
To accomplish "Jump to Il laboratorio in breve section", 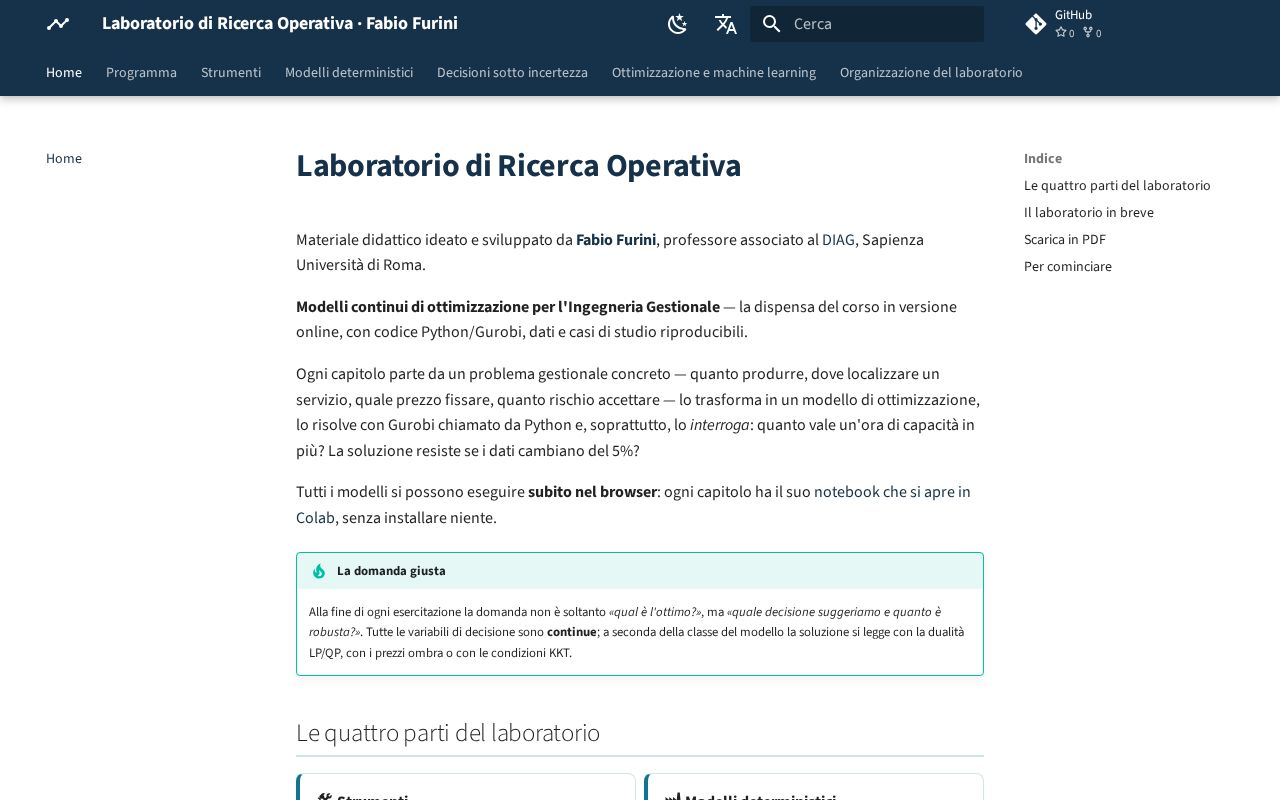I will click(x=1089, y=212).
